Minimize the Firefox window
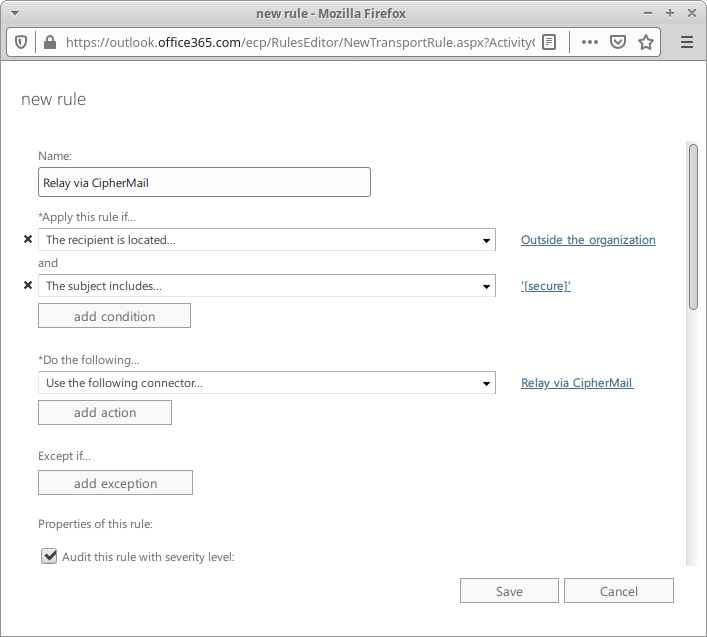This screenshot has width=707, height=637. (x=648, y=13)
